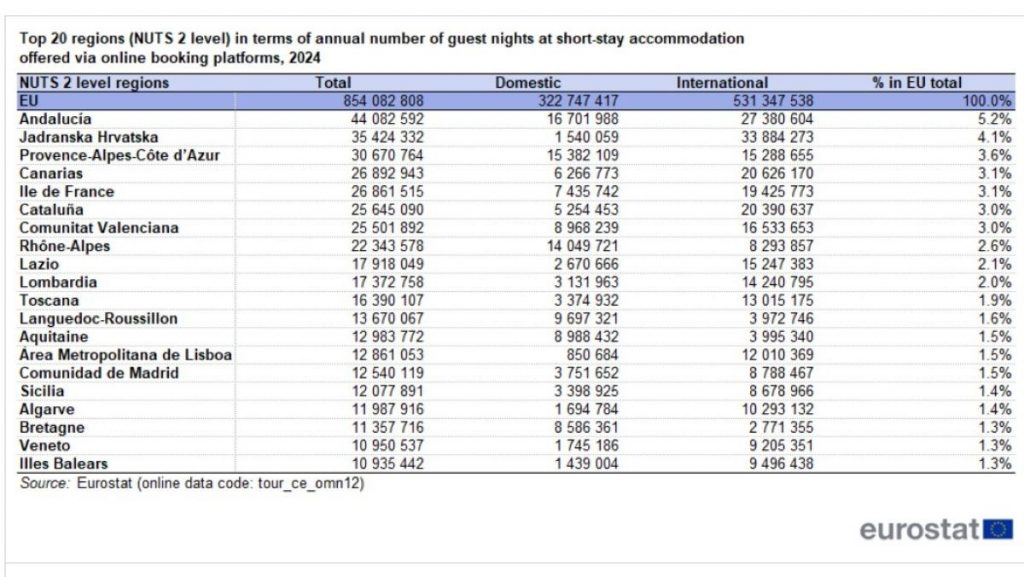Click Veneto total 10 950 537

point(387,446)
